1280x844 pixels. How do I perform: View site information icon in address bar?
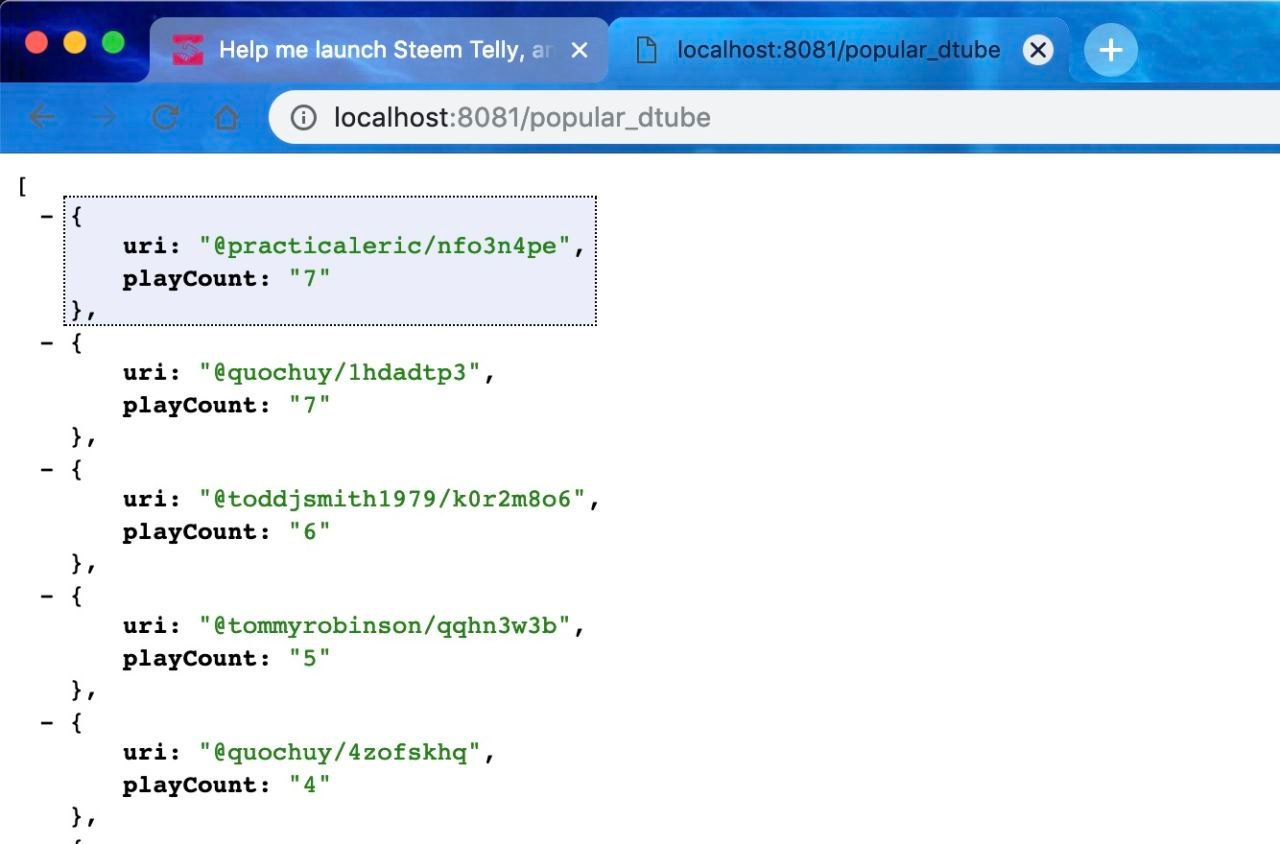point(303,118)
